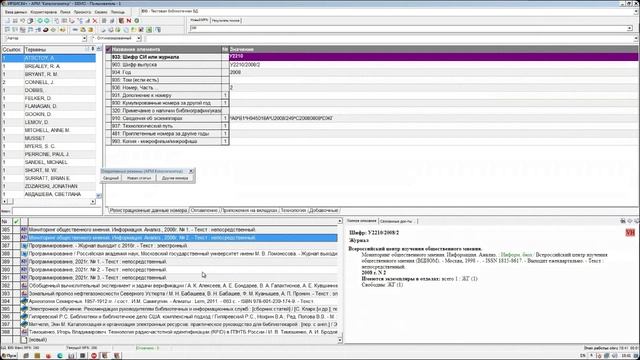The image size is (640, 360).
Task: Click the search input field under Новый MFN tab
Action: coord(408,28)
